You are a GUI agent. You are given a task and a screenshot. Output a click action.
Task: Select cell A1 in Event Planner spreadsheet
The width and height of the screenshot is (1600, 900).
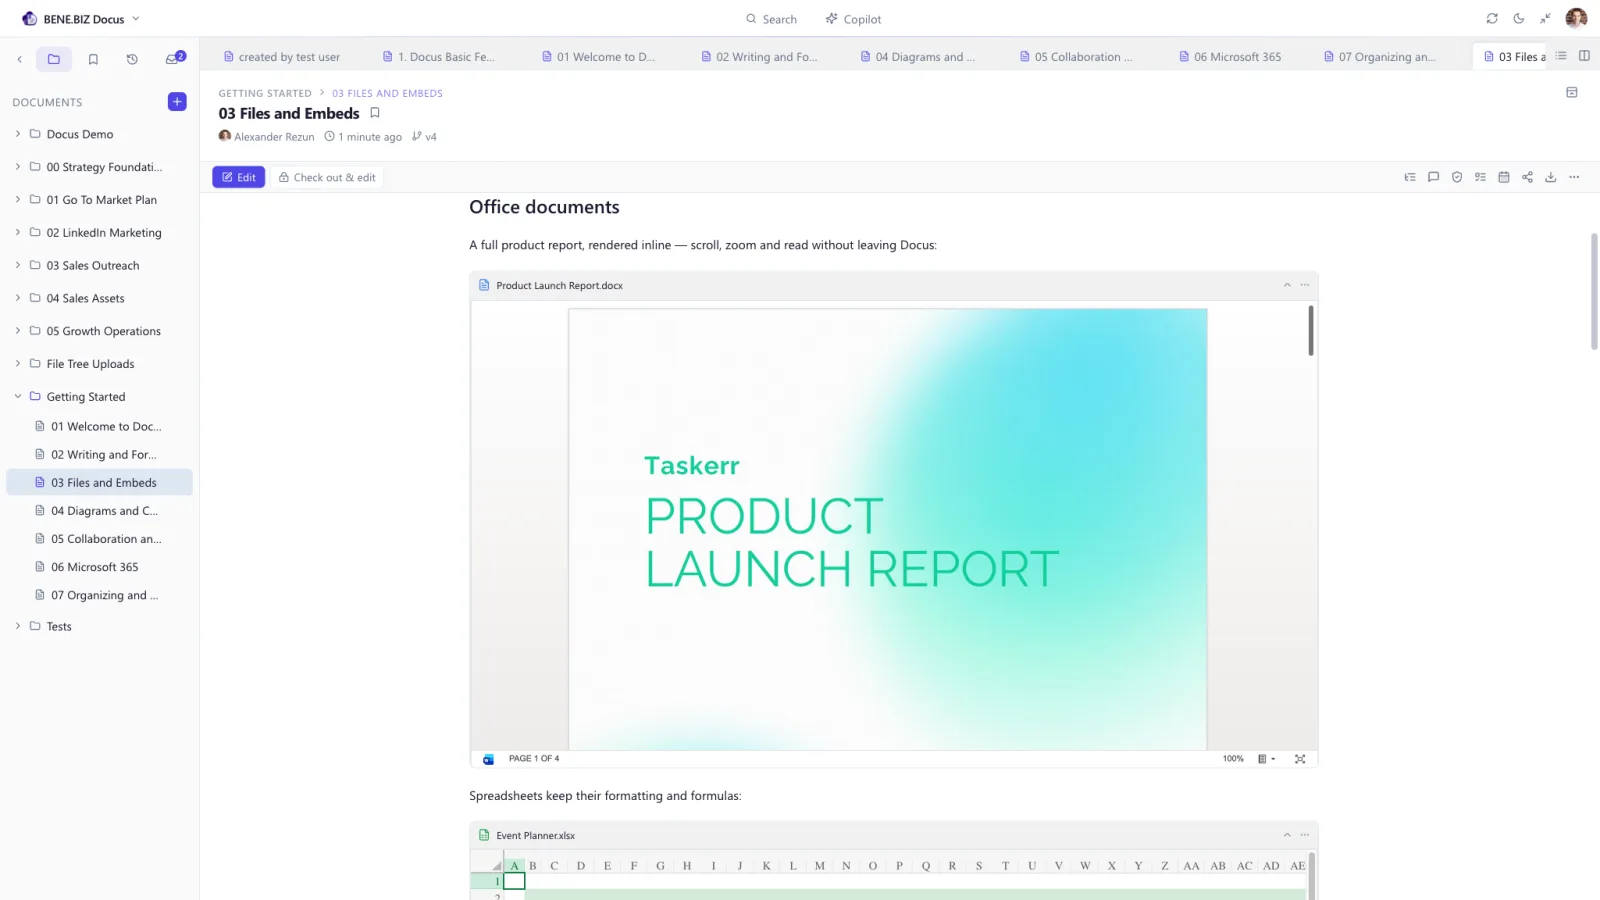click(x=514, y=881)
